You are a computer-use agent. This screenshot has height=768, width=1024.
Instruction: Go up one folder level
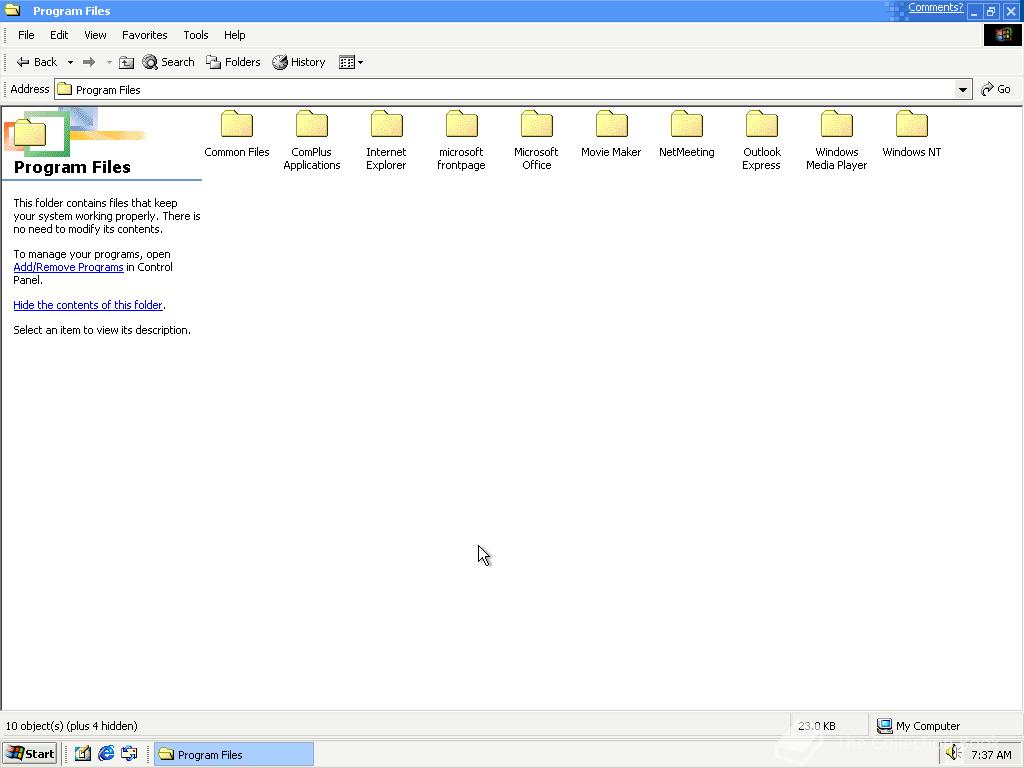127,62
